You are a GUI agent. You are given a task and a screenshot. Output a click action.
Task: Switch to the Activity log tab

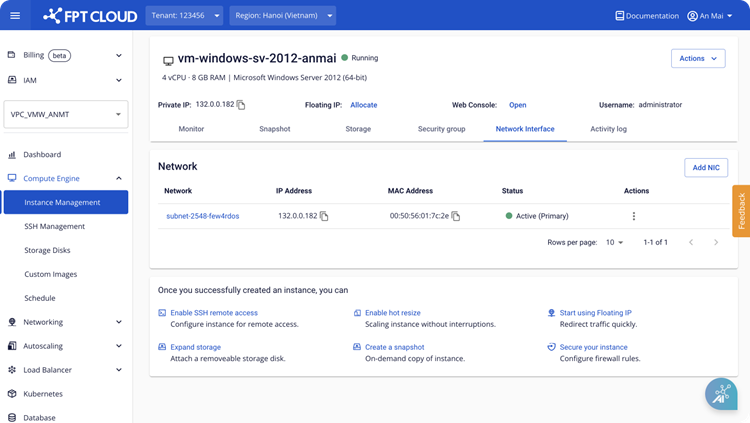(608, 129)
